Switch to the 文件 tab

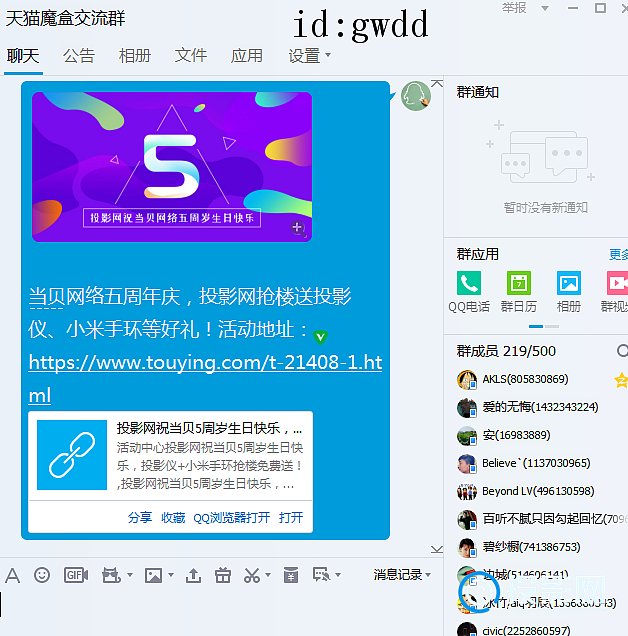191,56
